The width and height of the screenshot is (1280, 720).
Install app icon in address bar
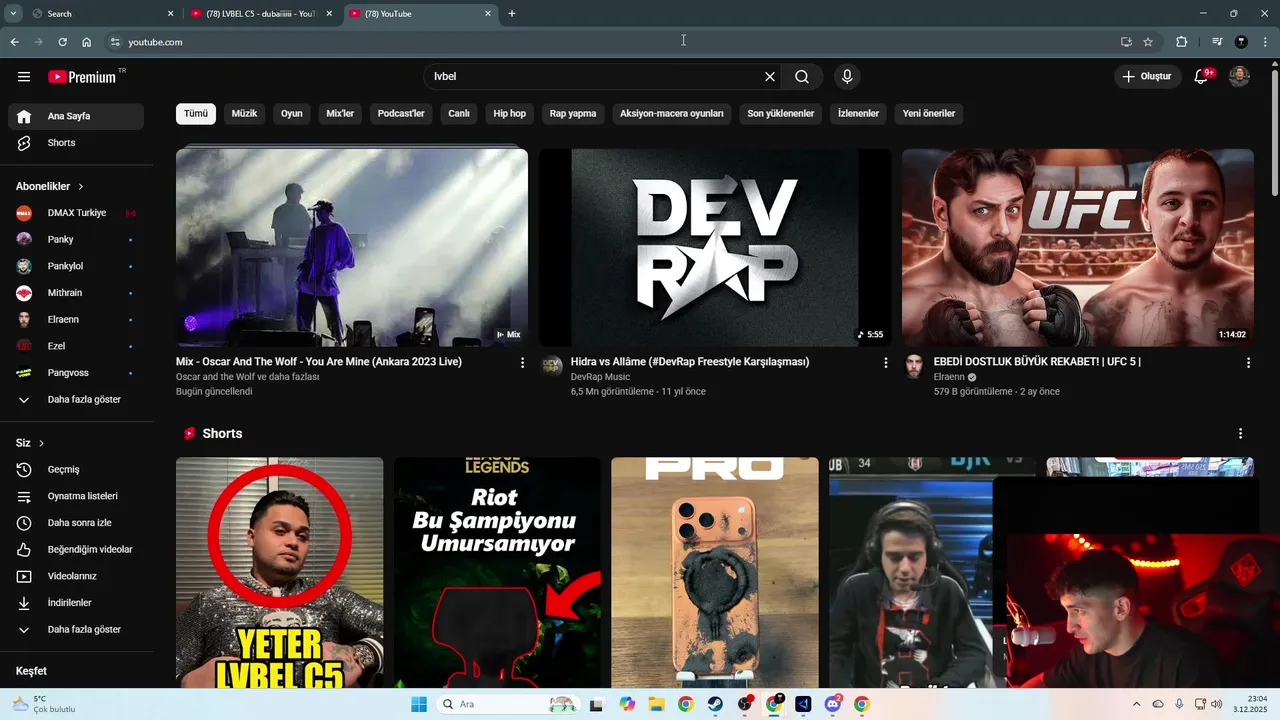(x=1126, y=42)
